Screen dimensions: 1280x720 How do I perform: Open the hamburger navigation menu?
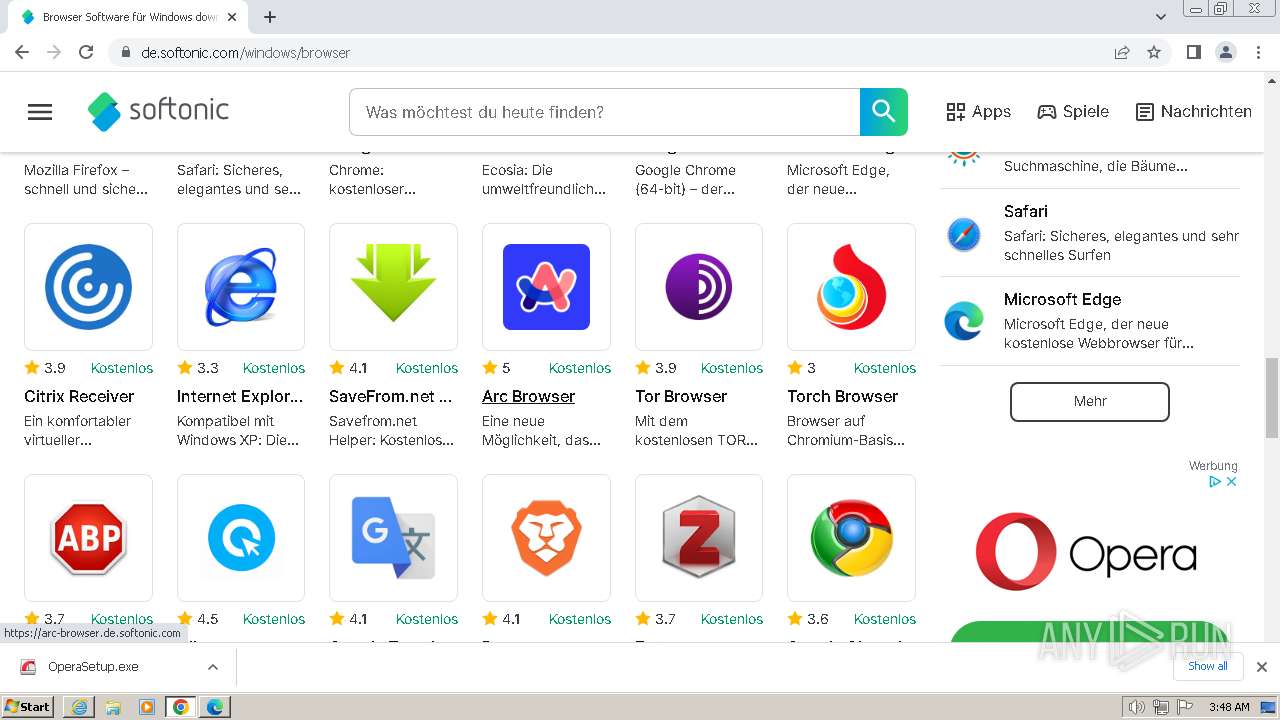point(40,112)
